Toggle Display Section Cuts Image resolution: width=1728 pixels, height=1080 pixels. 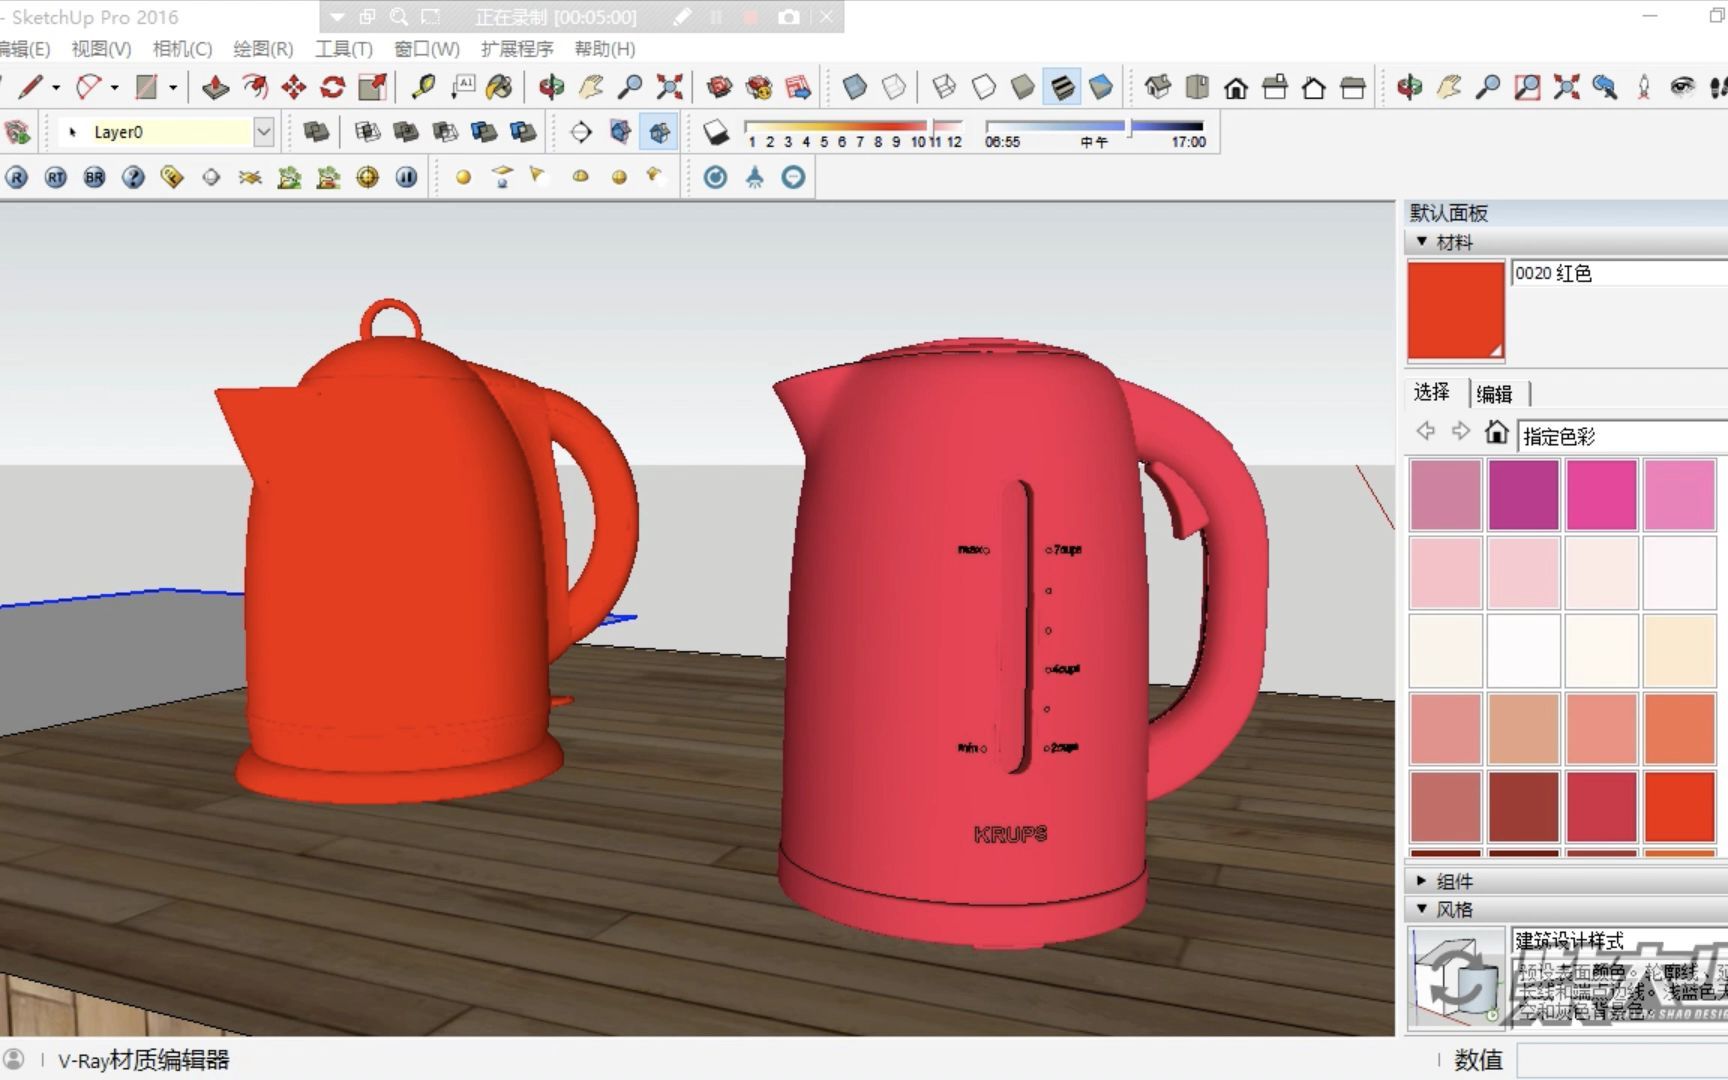tap(659, 132)
